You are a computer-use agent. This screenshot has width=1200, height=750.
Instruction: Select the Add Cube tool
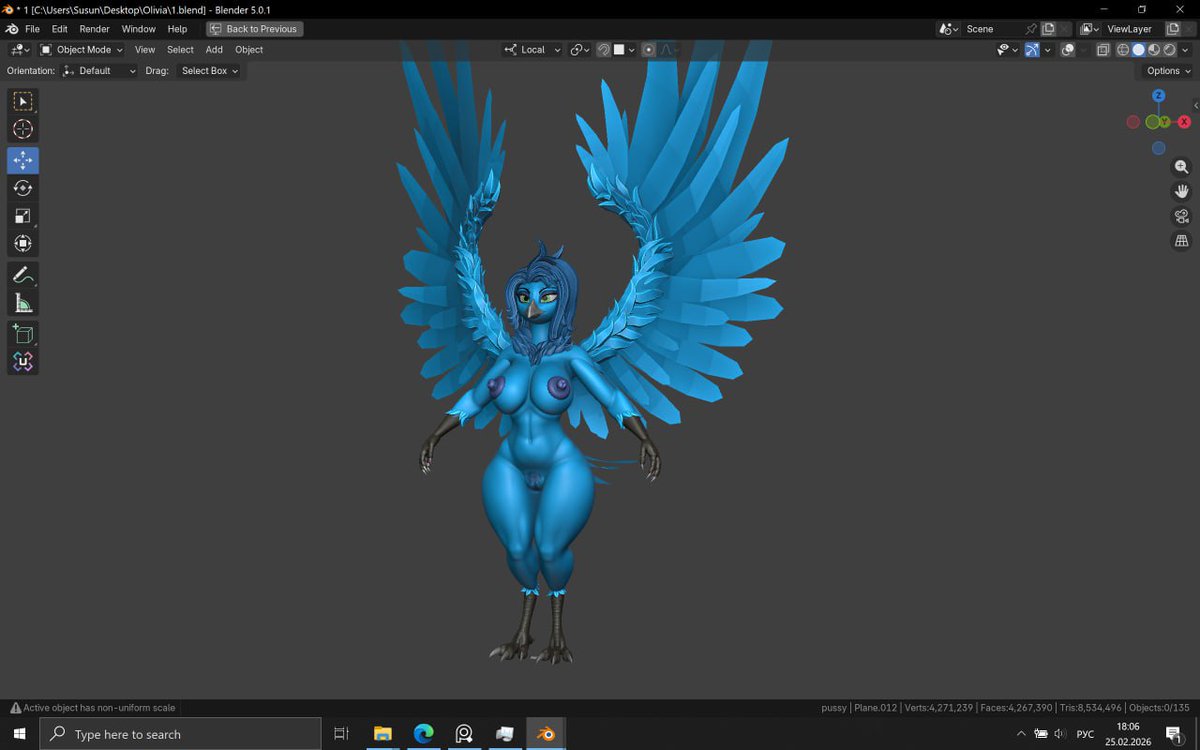[23, 334]
